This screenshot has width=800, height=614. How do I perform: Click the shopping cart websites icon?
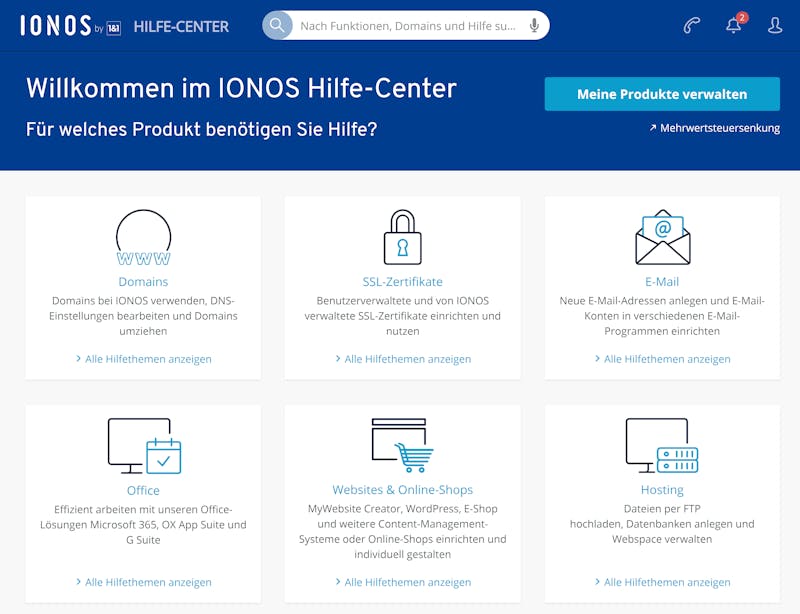pos(403,445)
